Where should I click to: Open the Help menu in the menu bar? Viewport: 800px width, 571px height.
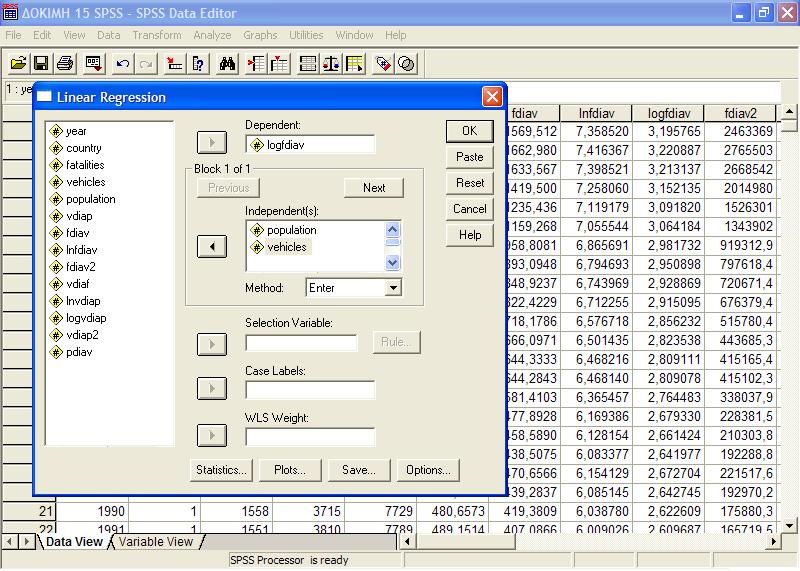395,35
